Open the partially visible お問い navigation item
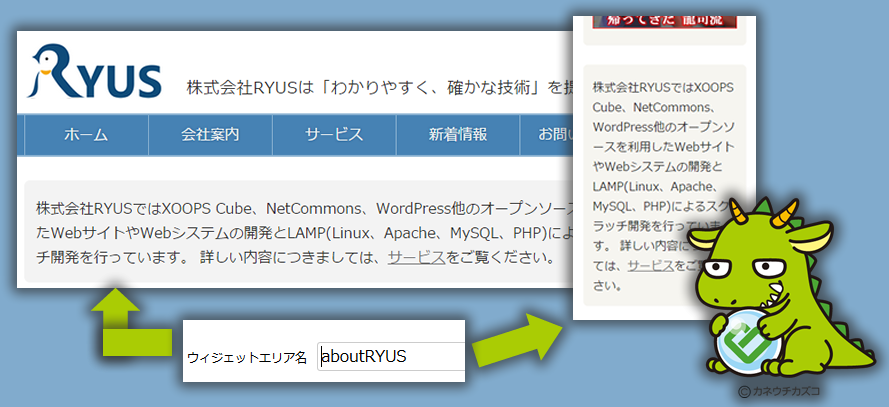The height and width of the screenshot is (407, 889). pos(547,135)
